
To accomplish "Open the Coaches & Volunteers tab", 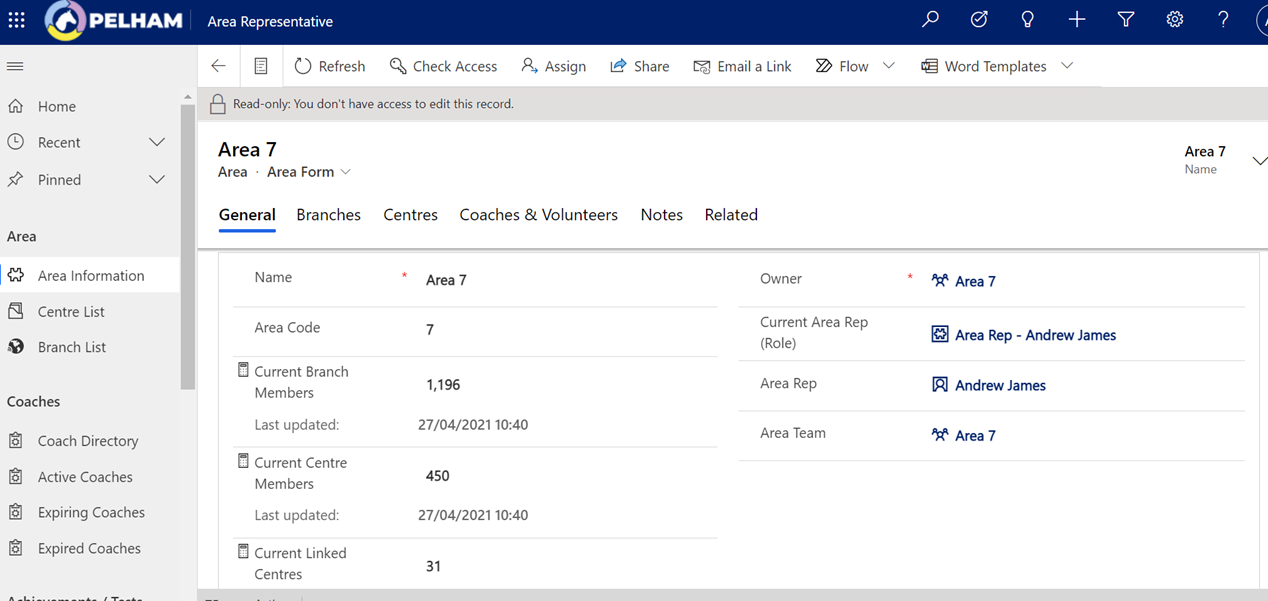I will pos(538,214).
